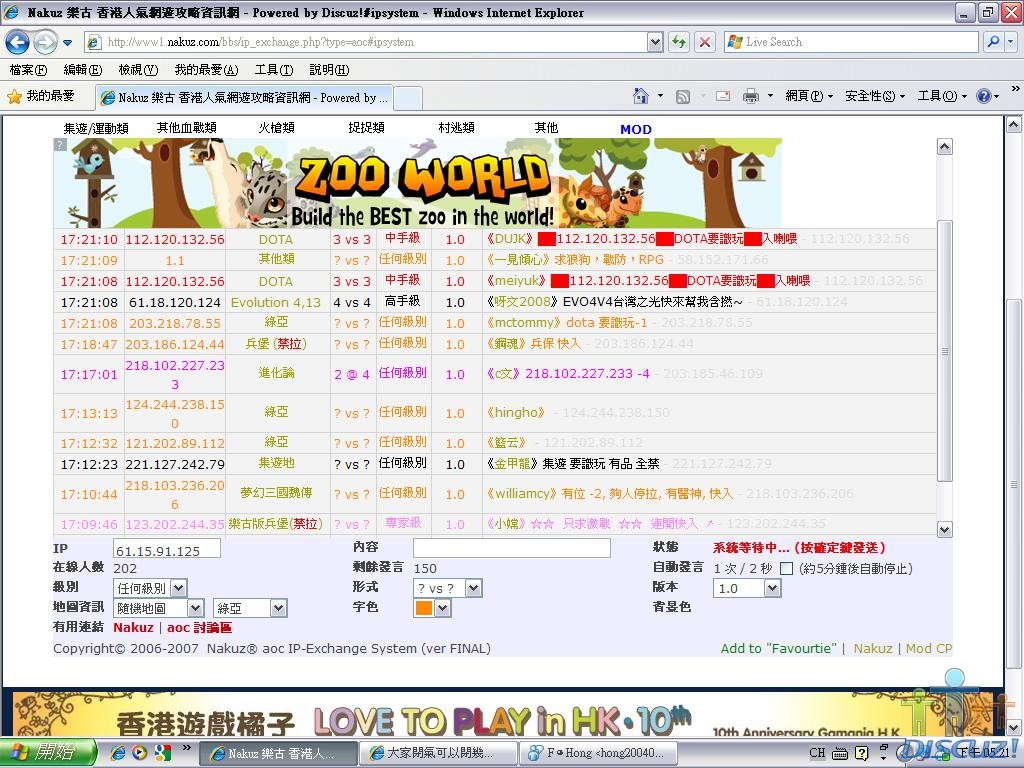Click the Print icon in command bar

click(751, 96)
